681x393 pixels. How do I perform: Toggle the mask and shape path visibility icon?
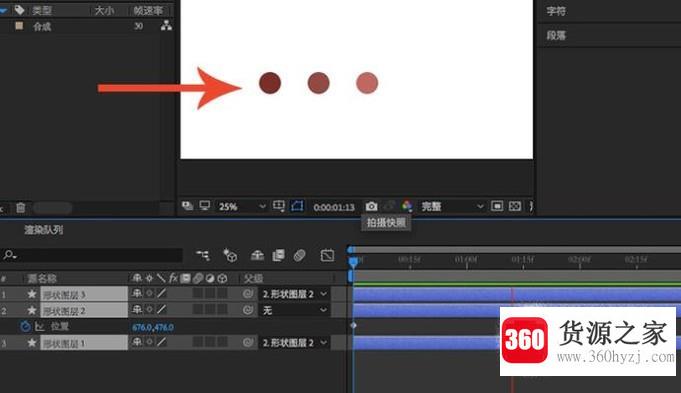click(297, 206)
